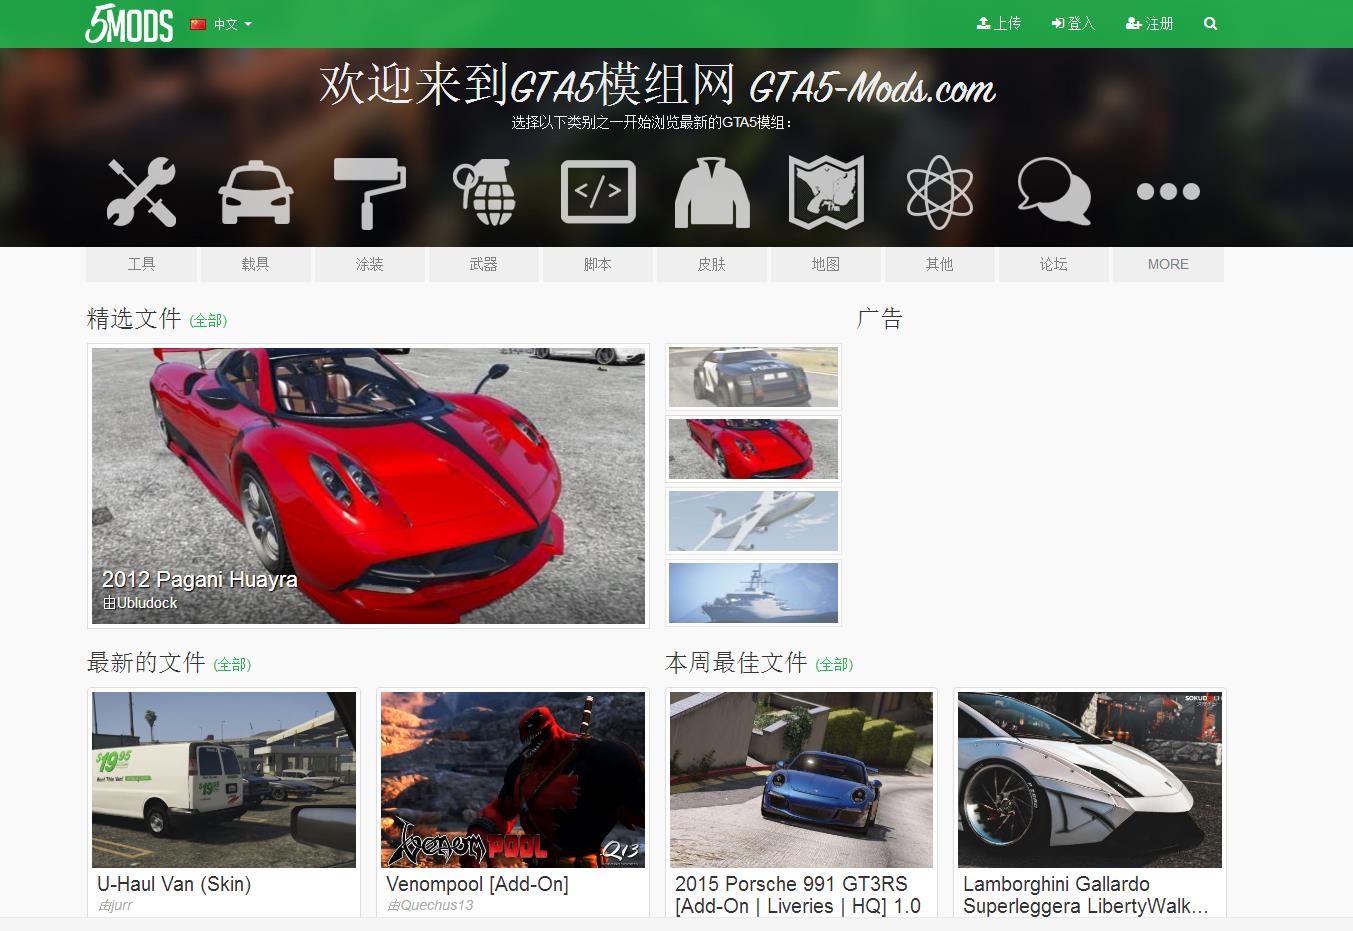This screenshot has height=931, width=1353.
Task: Open the blue Porsche 991 image
Action: pyautogui.click(x=801, y=780)
